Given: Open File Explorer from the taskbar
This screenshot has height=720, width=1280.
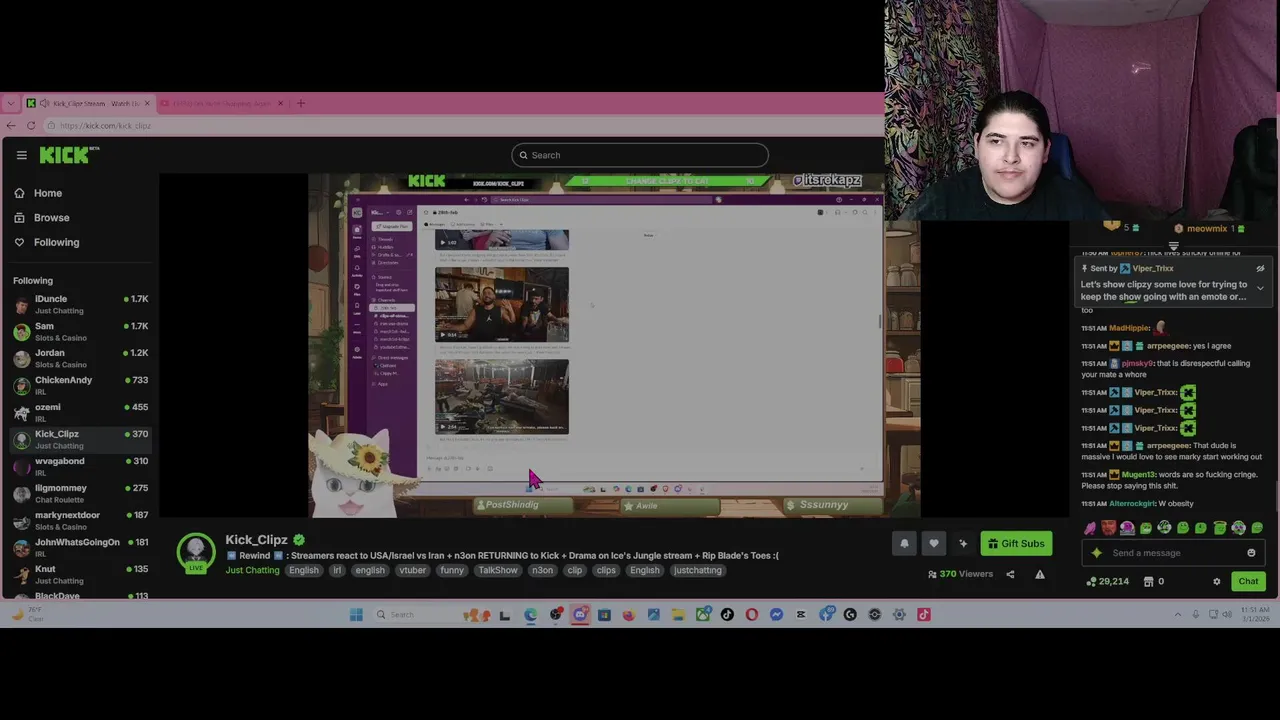Looking at the screenshot, I should tap(678, 615).
